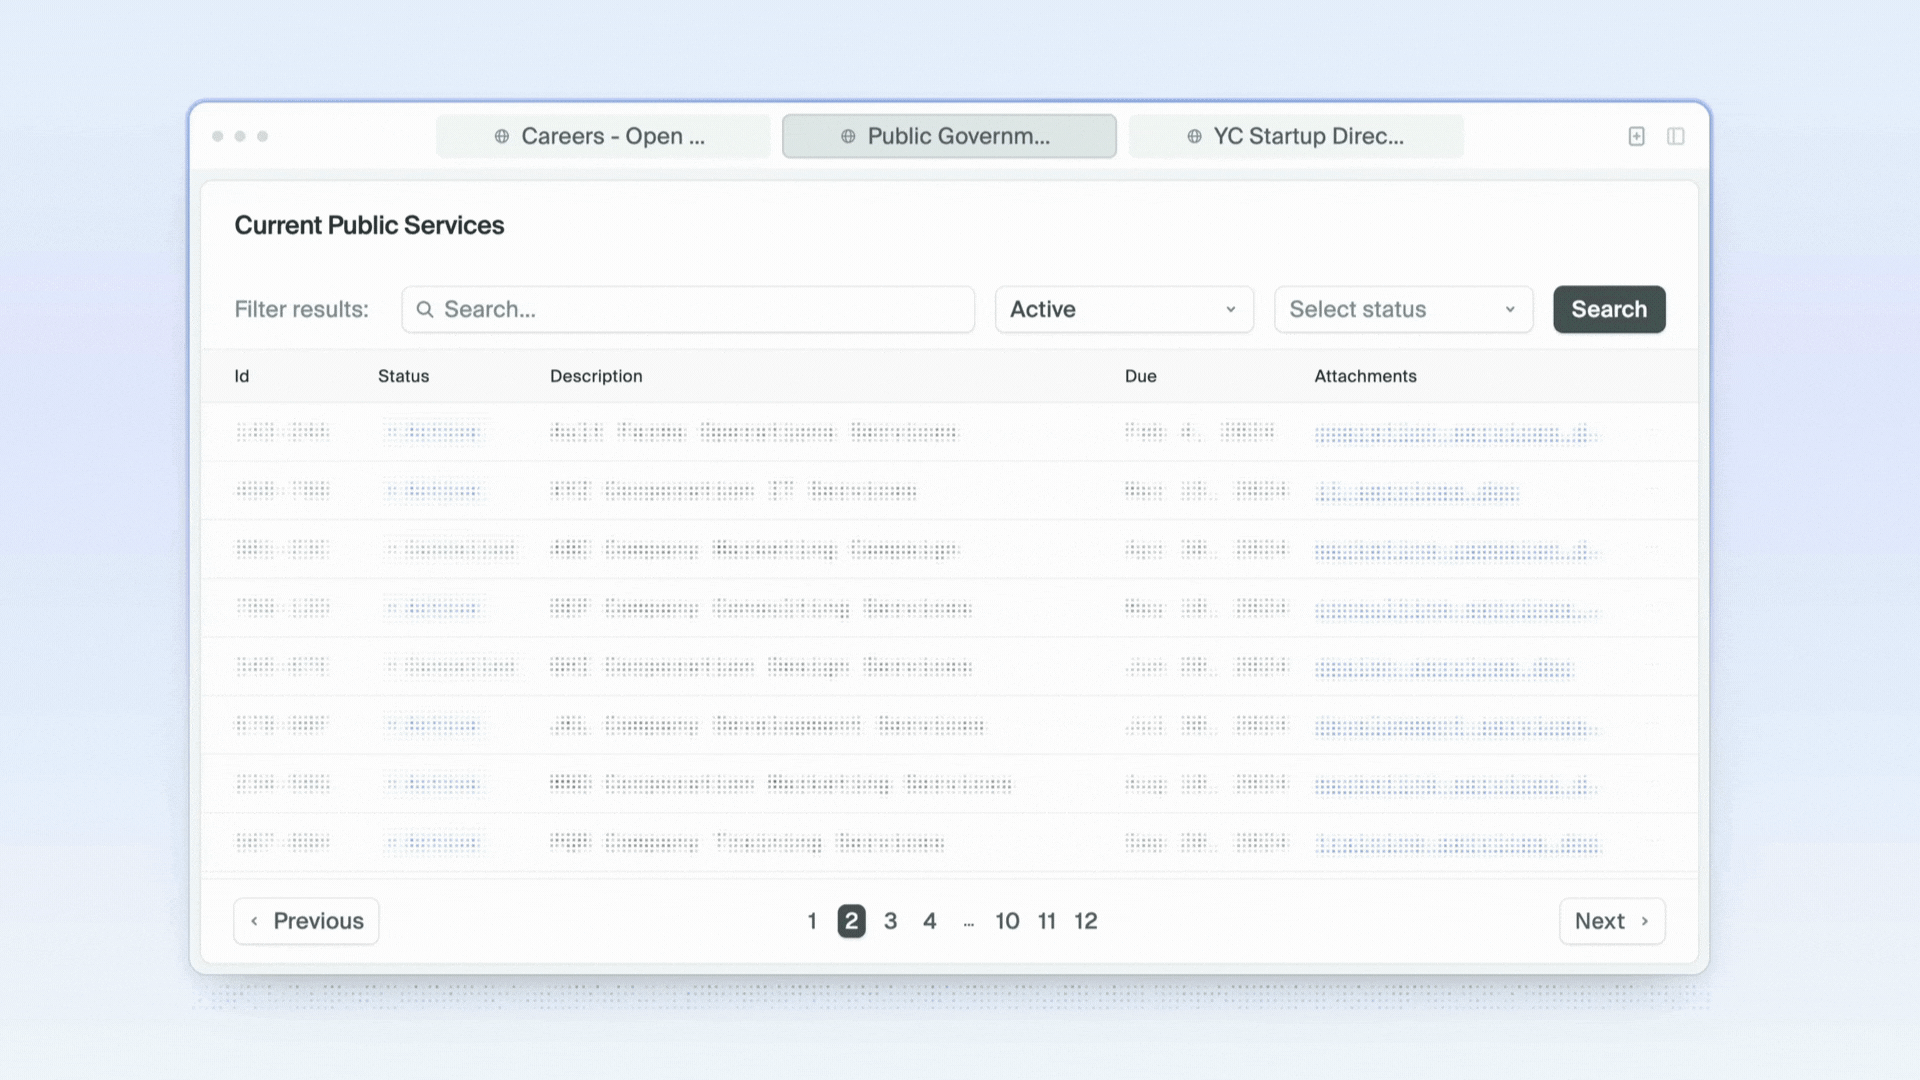Click the Next right chevron icon
1920x1080 pixels.
[x=1644, y=921]
